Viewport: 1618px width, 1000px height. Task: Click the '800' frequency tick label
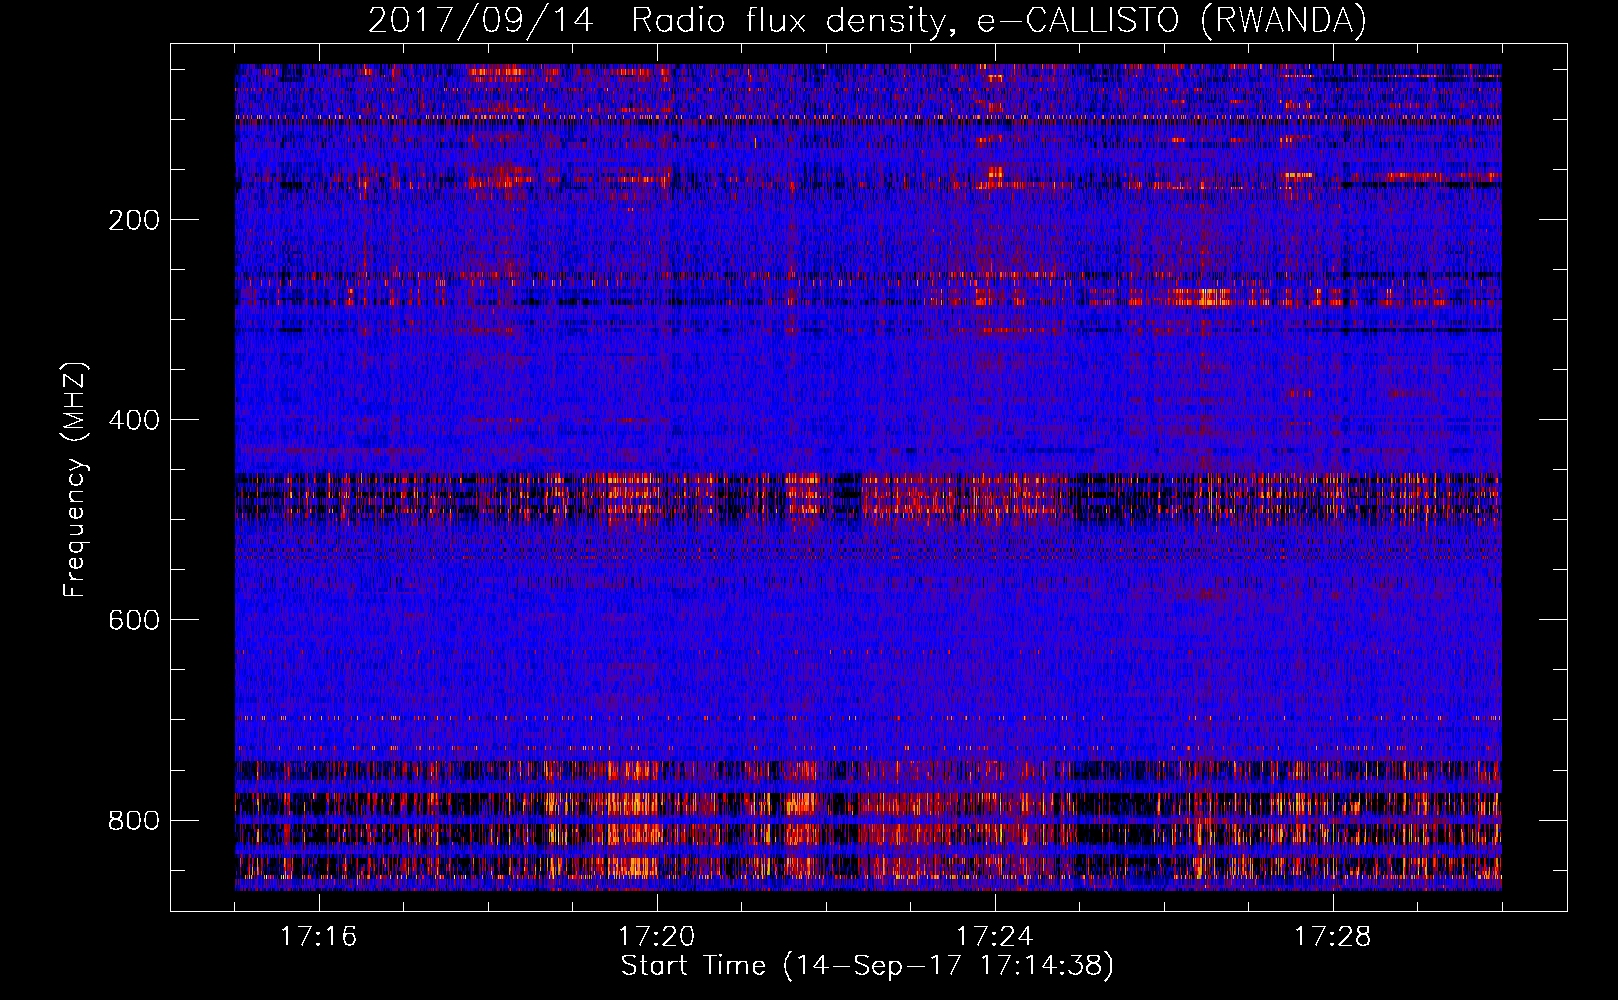point(134,820)
